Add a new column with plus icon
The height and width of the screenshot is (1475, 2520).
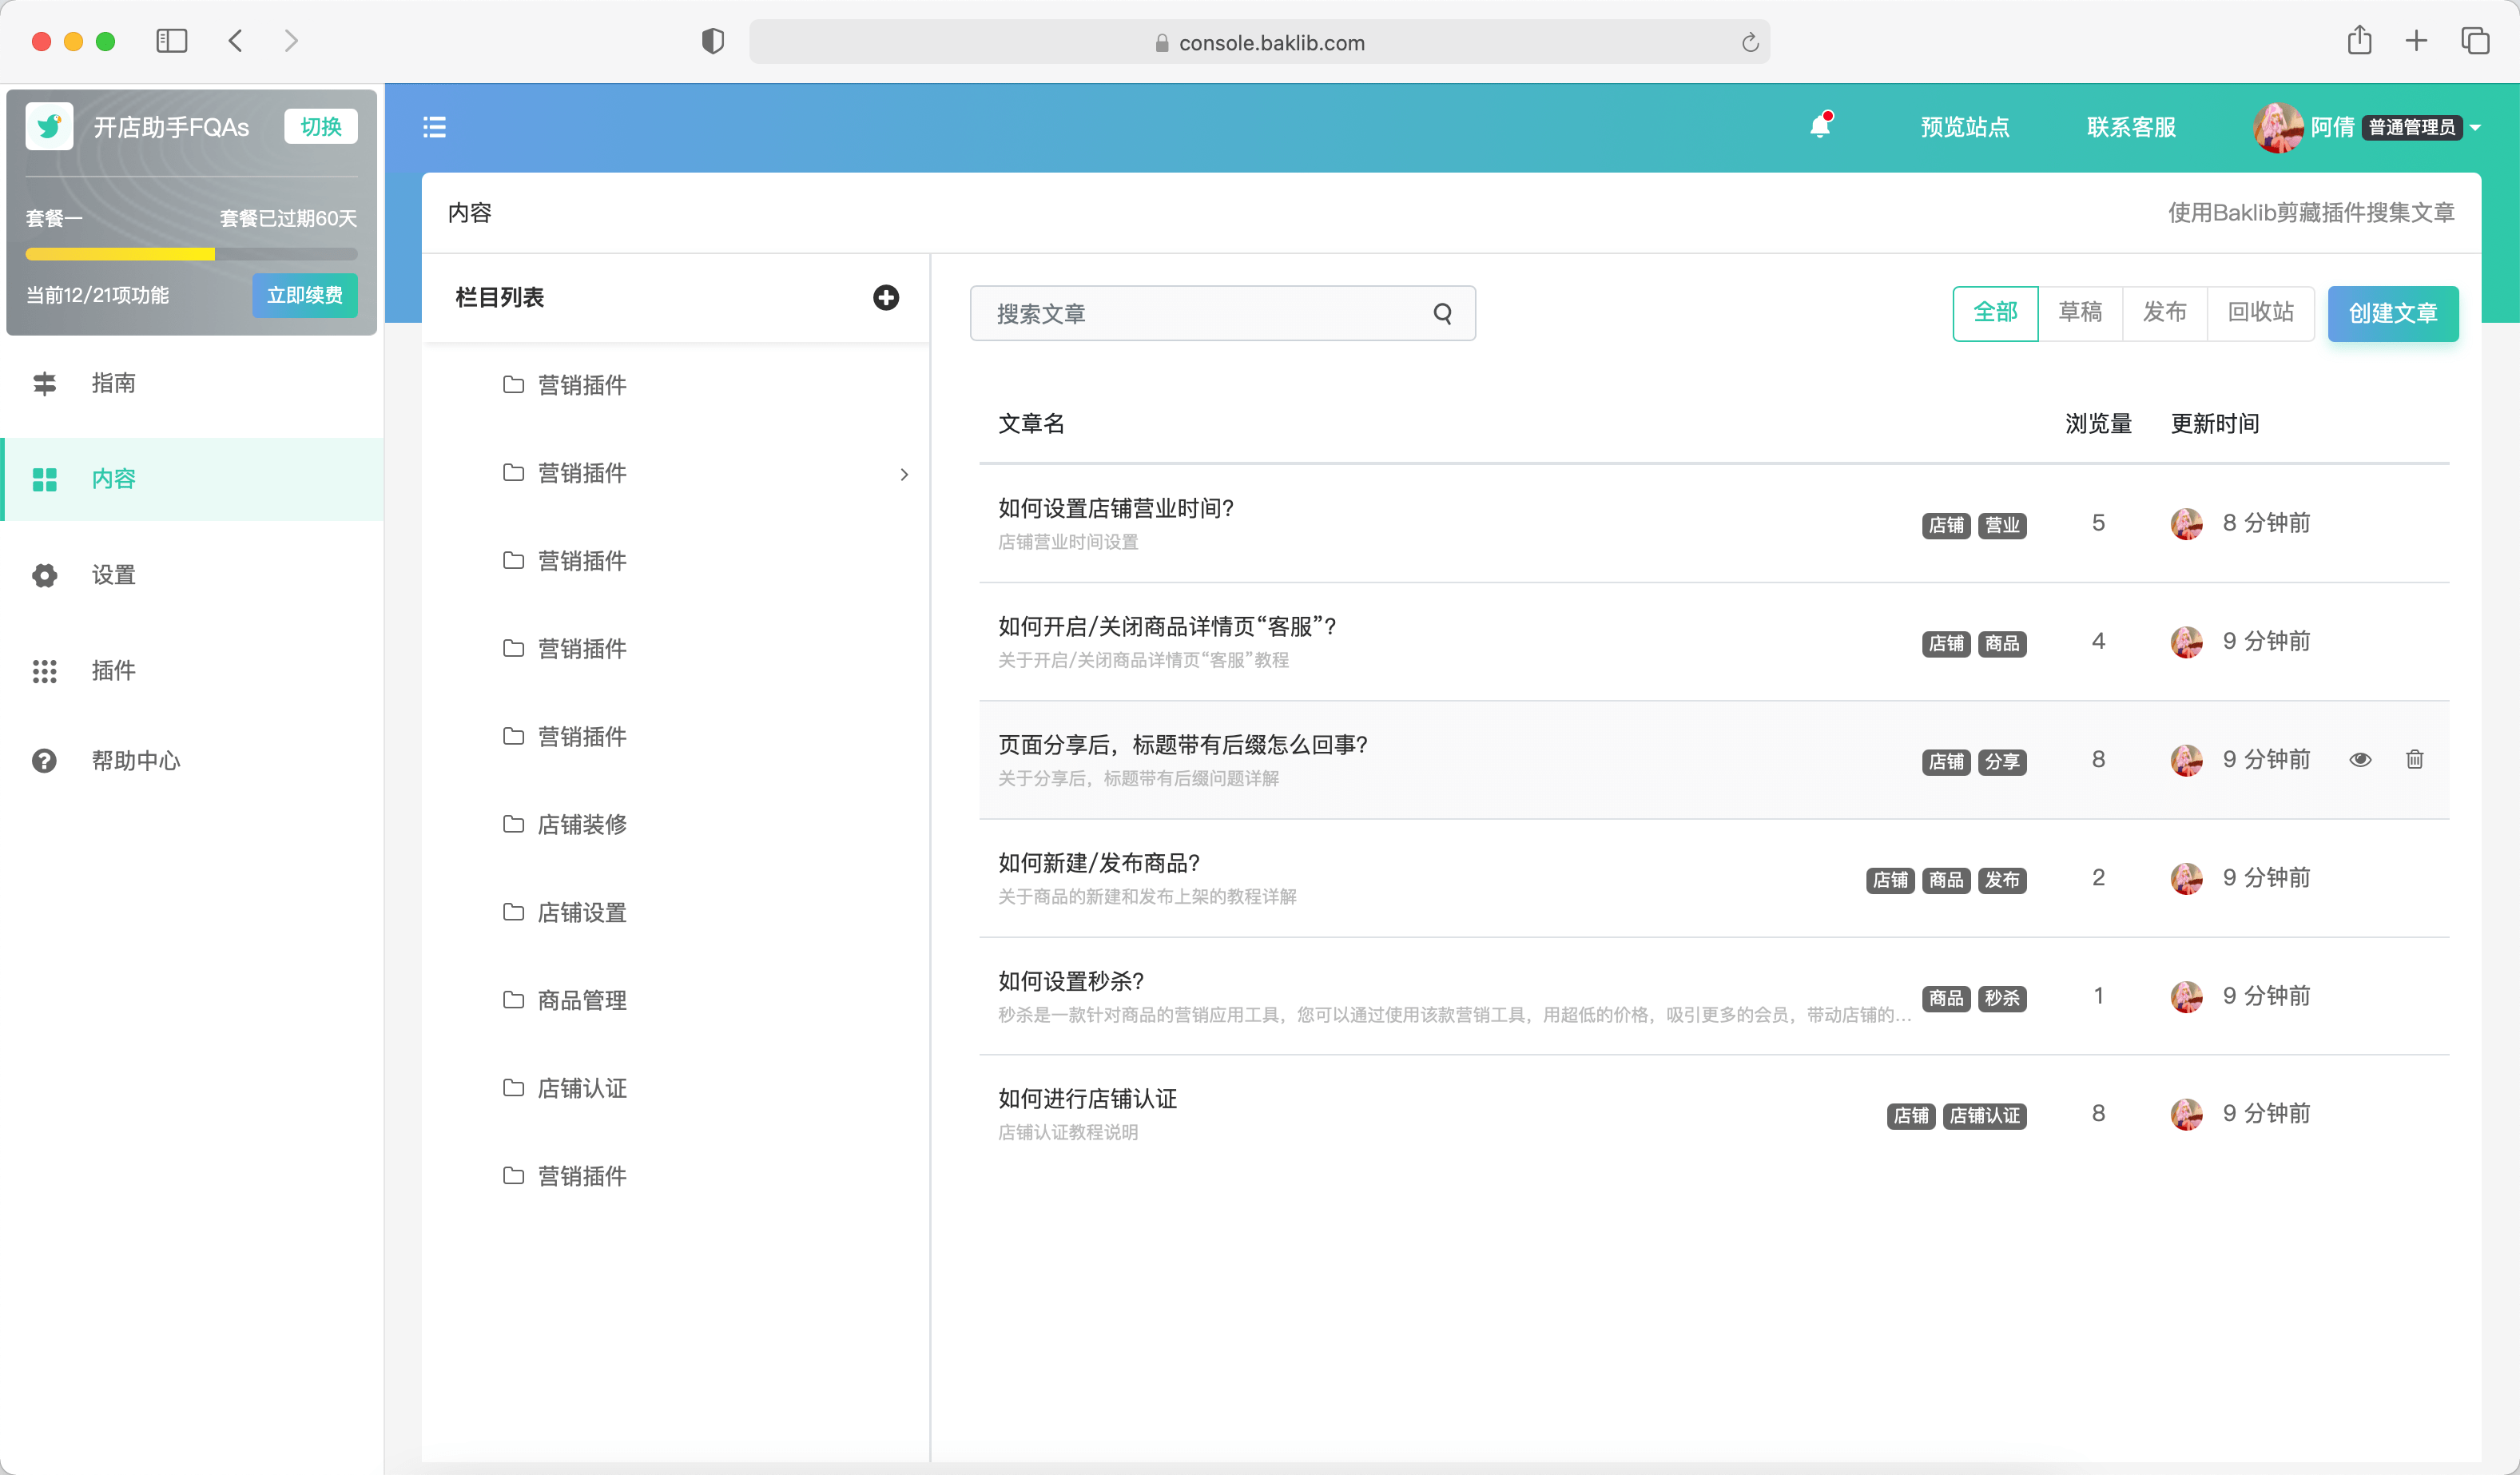[885, 297]
